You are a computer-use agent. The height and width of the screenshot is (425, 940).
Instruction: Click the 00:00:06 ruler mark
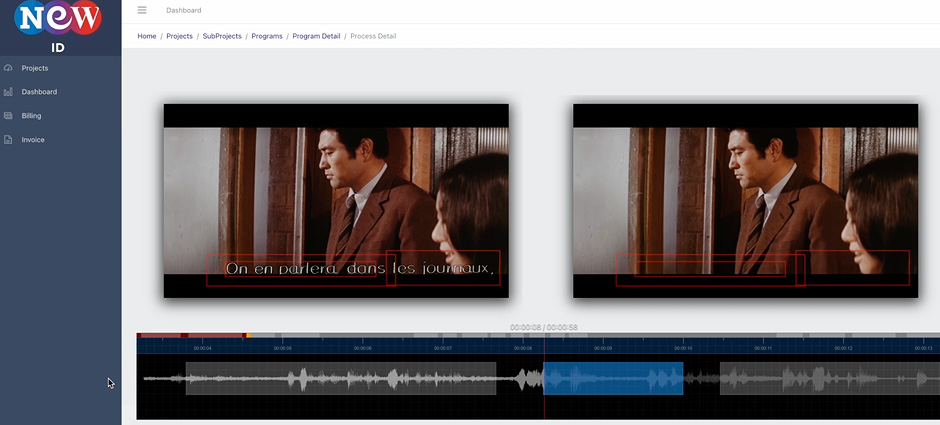tap(363, 348)
